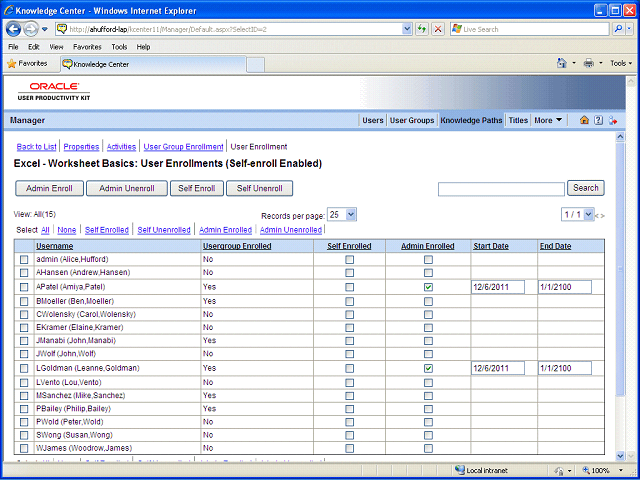
Task: Click the Admin Enroll button
Action: (49, 189)
